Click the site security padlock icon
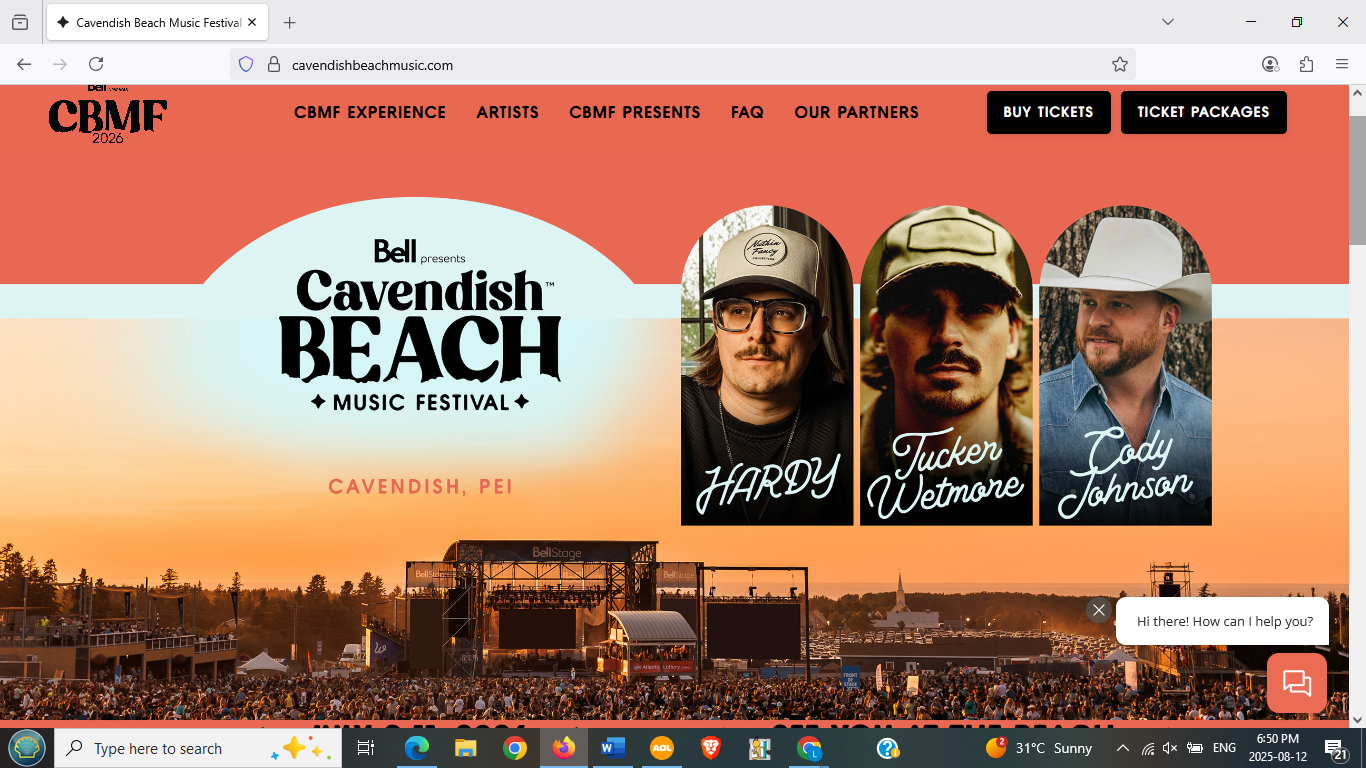 (x=273, y=64)
